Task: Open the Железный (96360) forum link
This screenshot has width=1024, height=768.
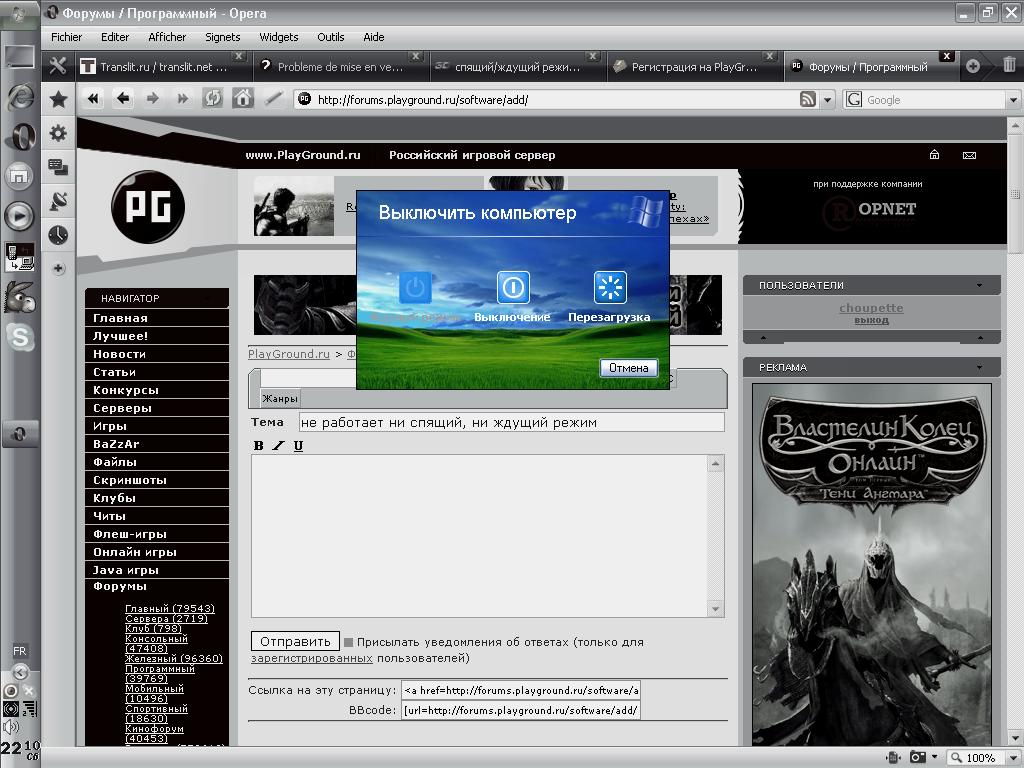Action: (174, 658)
